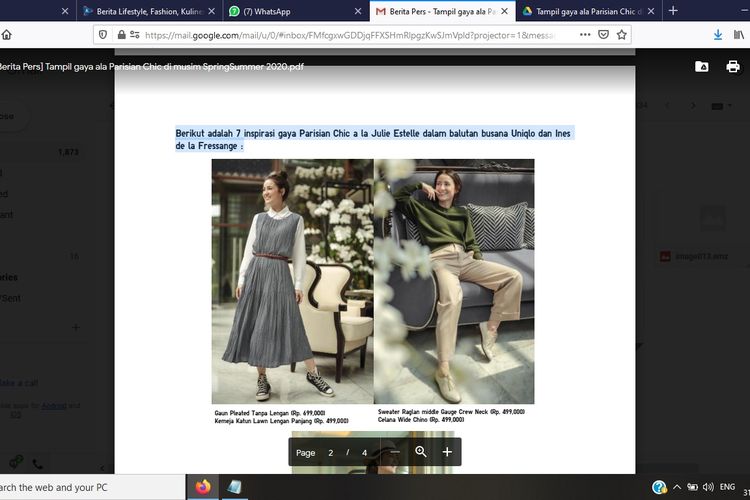Click the current page number field
Image resolution: width=750 pixels, height=500 pixels.
point(331,453)
